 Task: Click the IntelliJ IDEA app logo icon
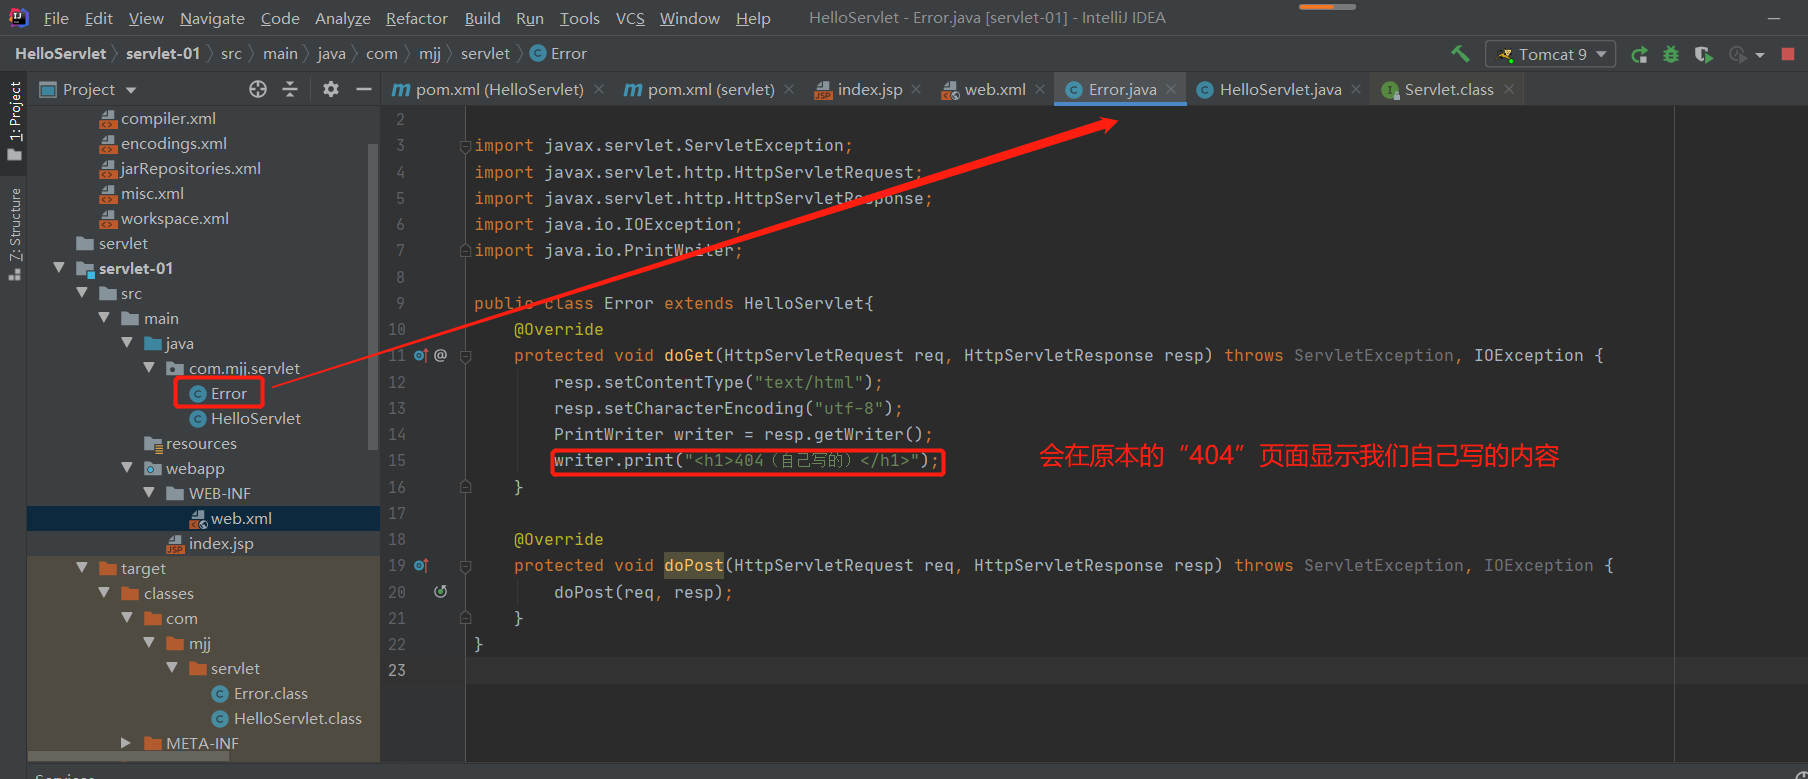[18, 17]
